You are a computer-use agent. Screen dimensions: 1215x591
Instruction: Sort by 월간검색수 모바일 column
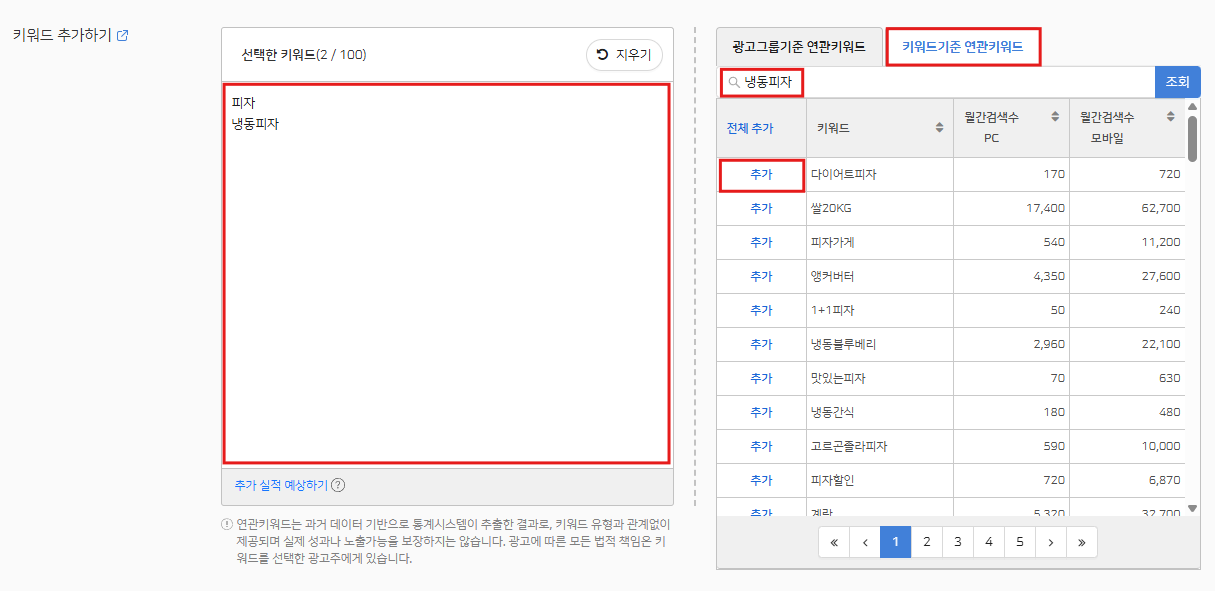[1171, 118]
